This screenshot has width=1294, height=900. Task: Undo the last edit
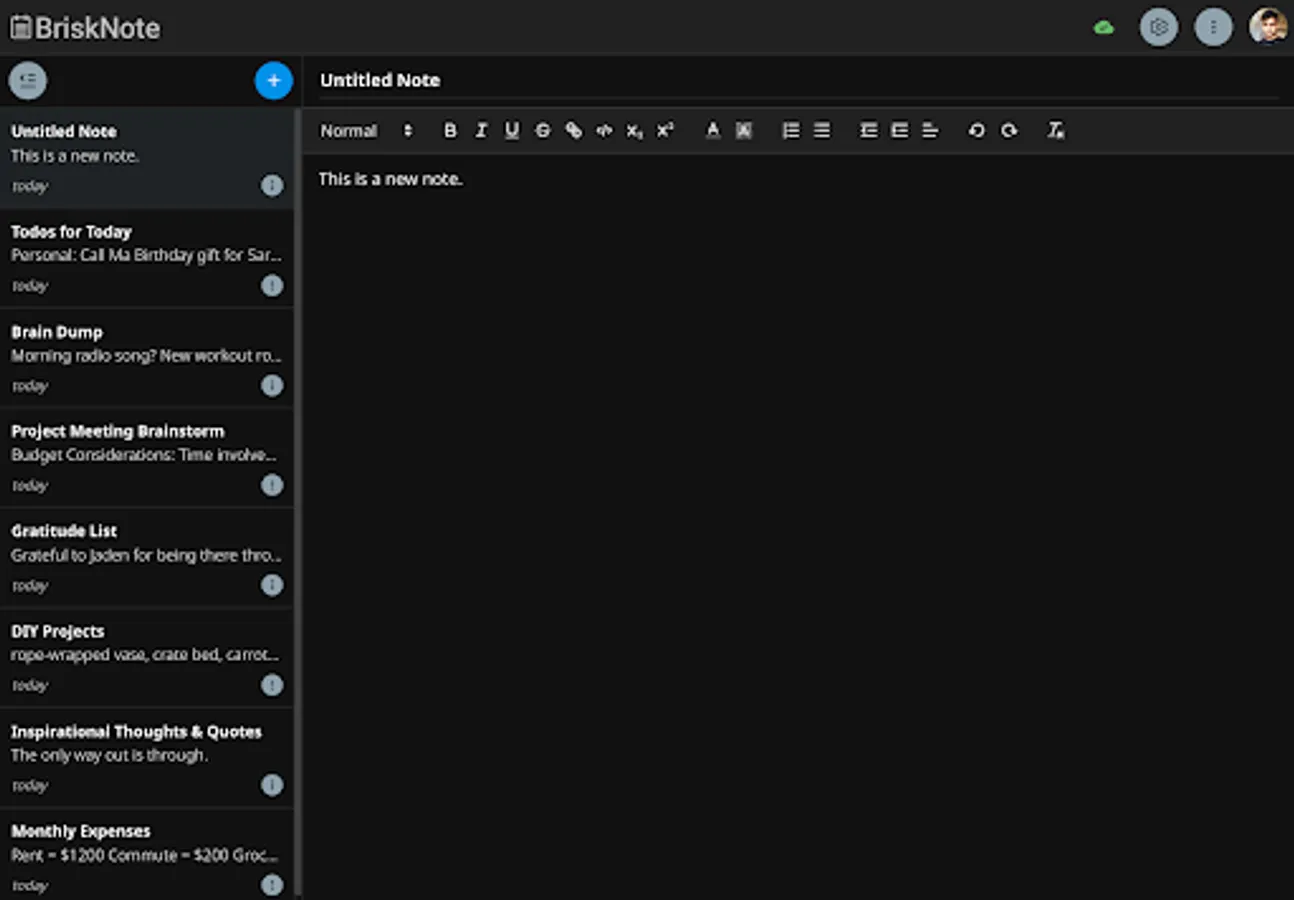point(976,130)
